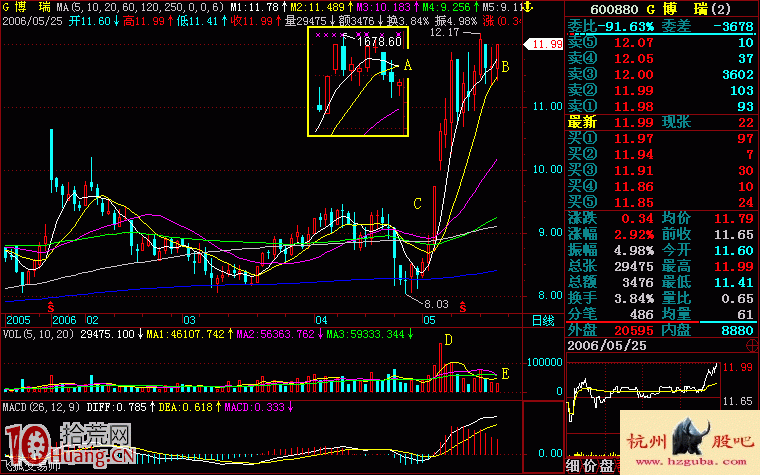Click the M2:11.489 moving average value
The width and height of the screenshot is (760, 475).
point(318,7)
